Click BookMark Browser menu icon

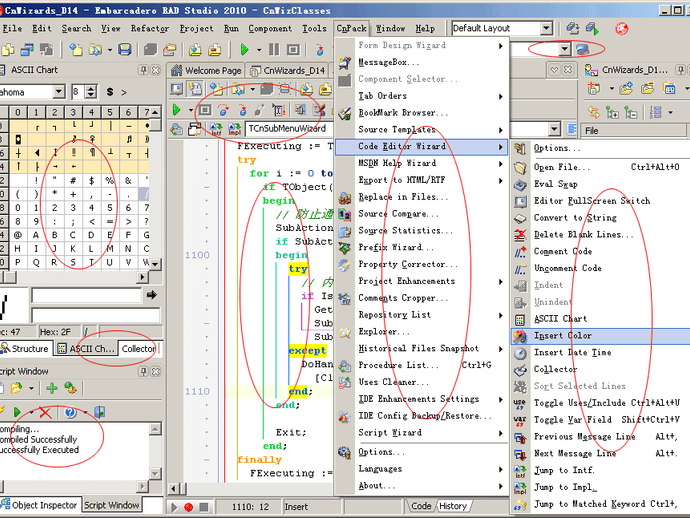[345, 113]
